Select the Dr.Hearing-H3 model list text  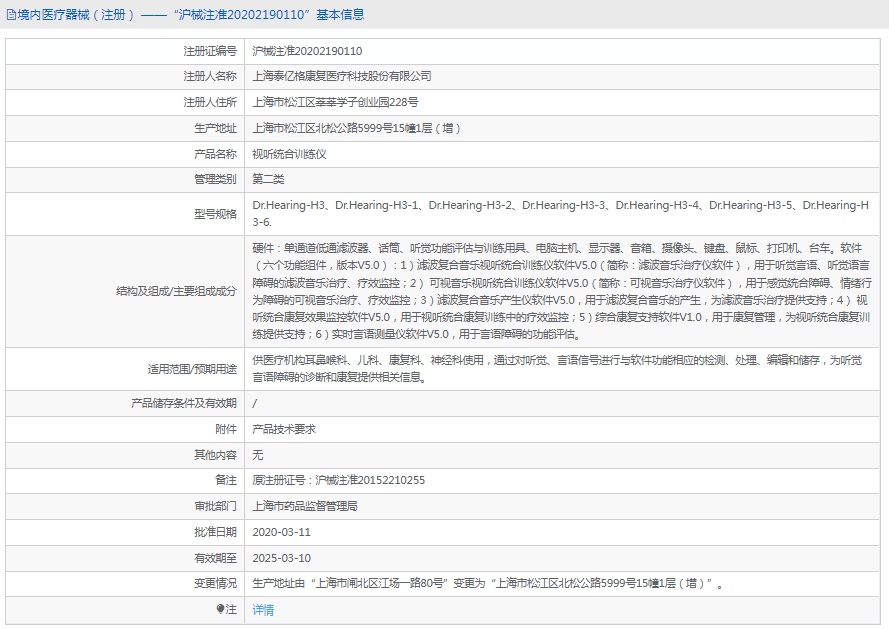tap(560, 214)
